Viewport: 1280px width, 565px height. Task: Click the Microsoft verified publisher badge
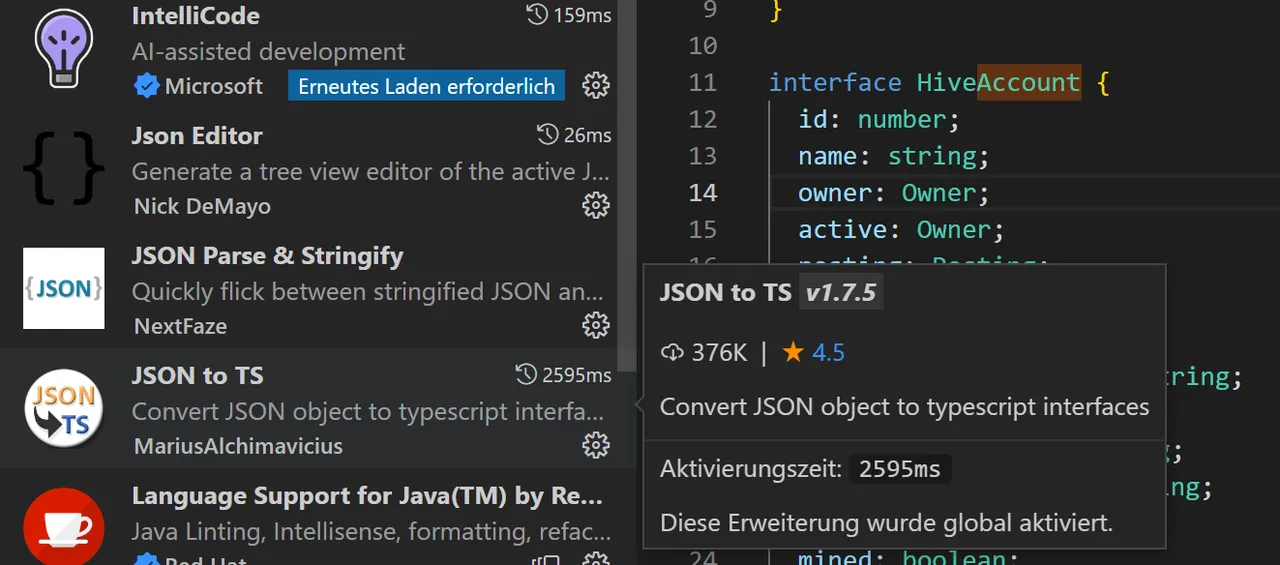[147, 86]
